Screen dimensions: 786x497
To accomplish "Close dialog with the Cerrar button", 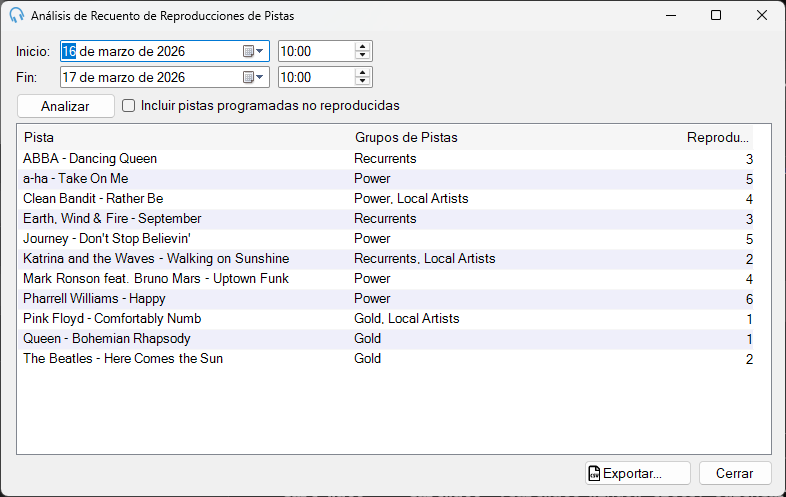I will pyautogui.click(x=735, y=473).
